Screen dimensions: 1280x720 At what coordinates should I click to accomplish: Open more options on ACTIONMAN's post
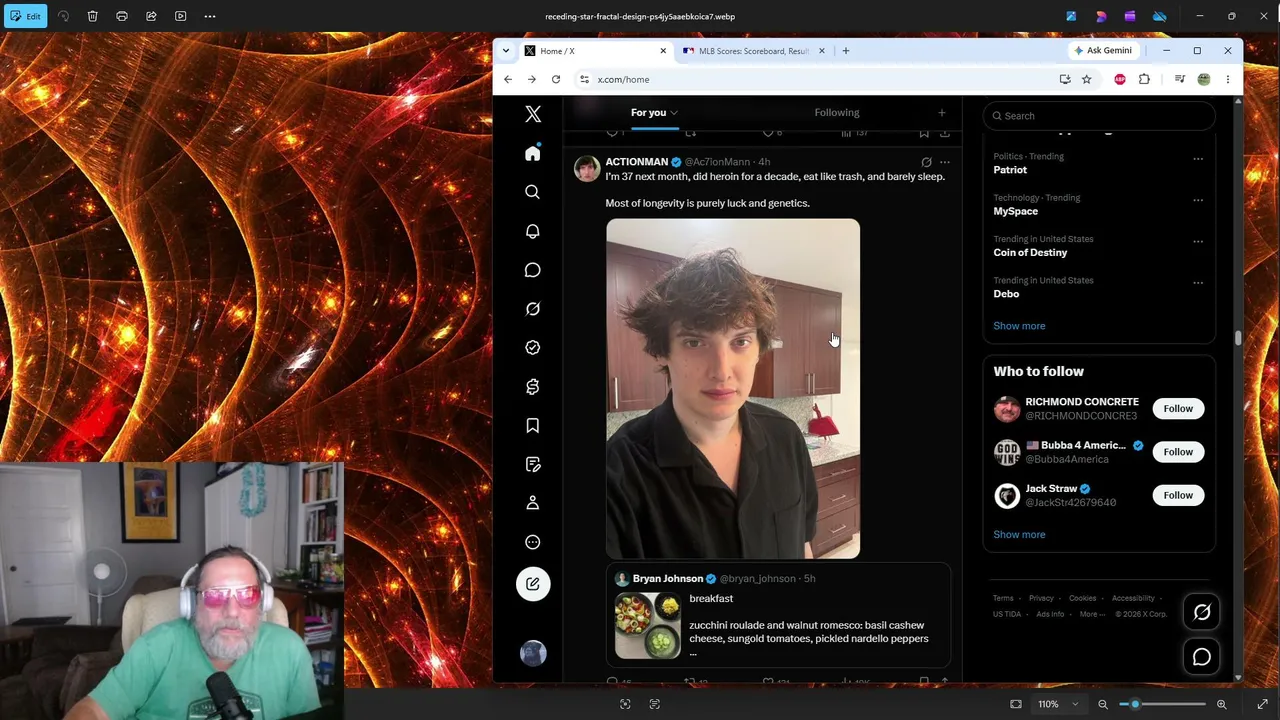pyautogui.click(x=945, y=162)
